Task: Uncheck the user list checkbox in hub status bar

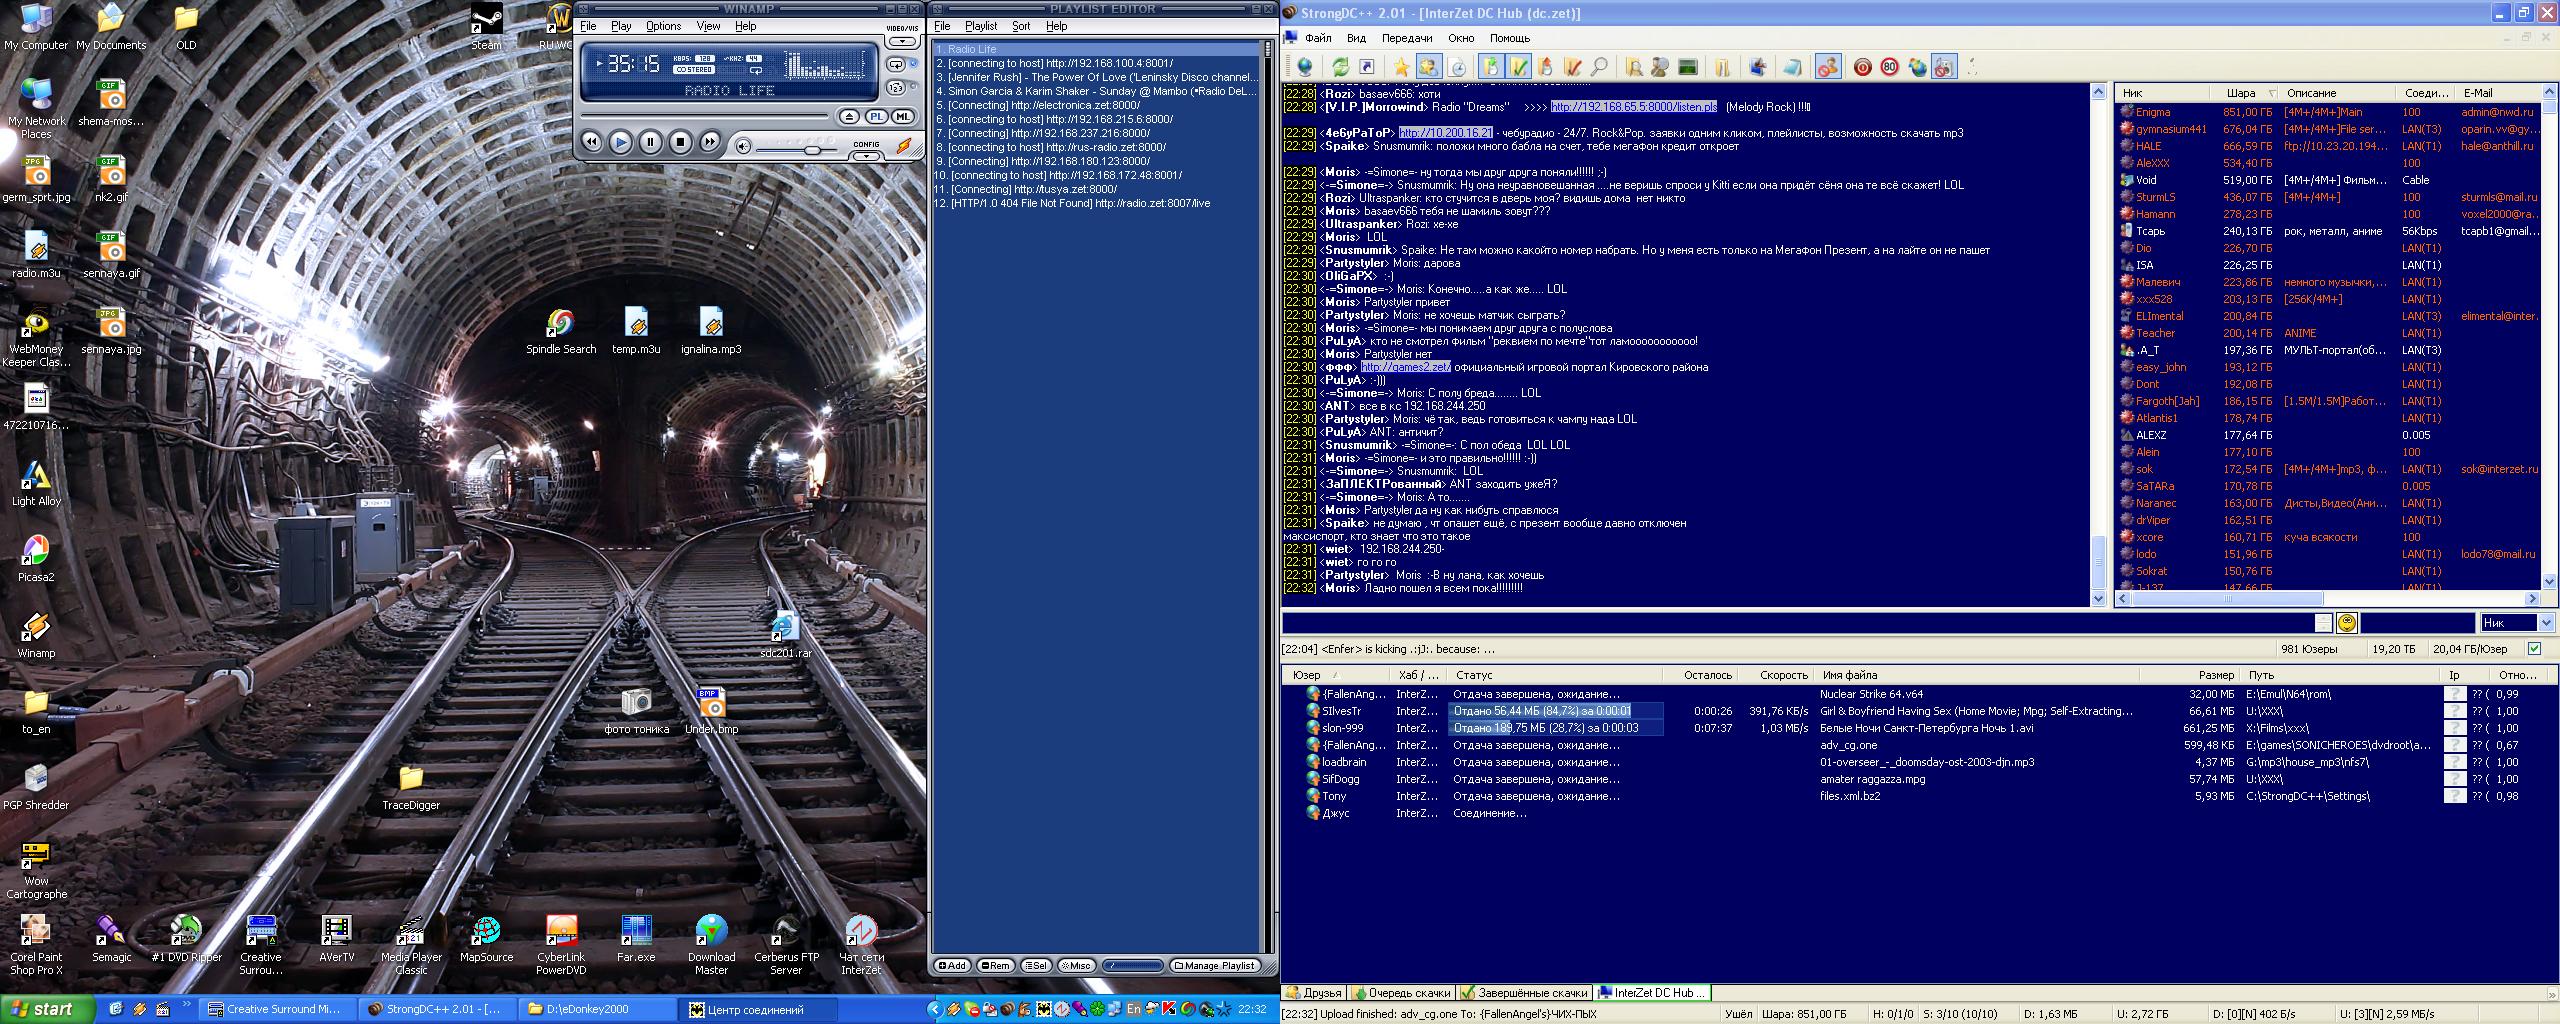Action: coord(2534,649)
